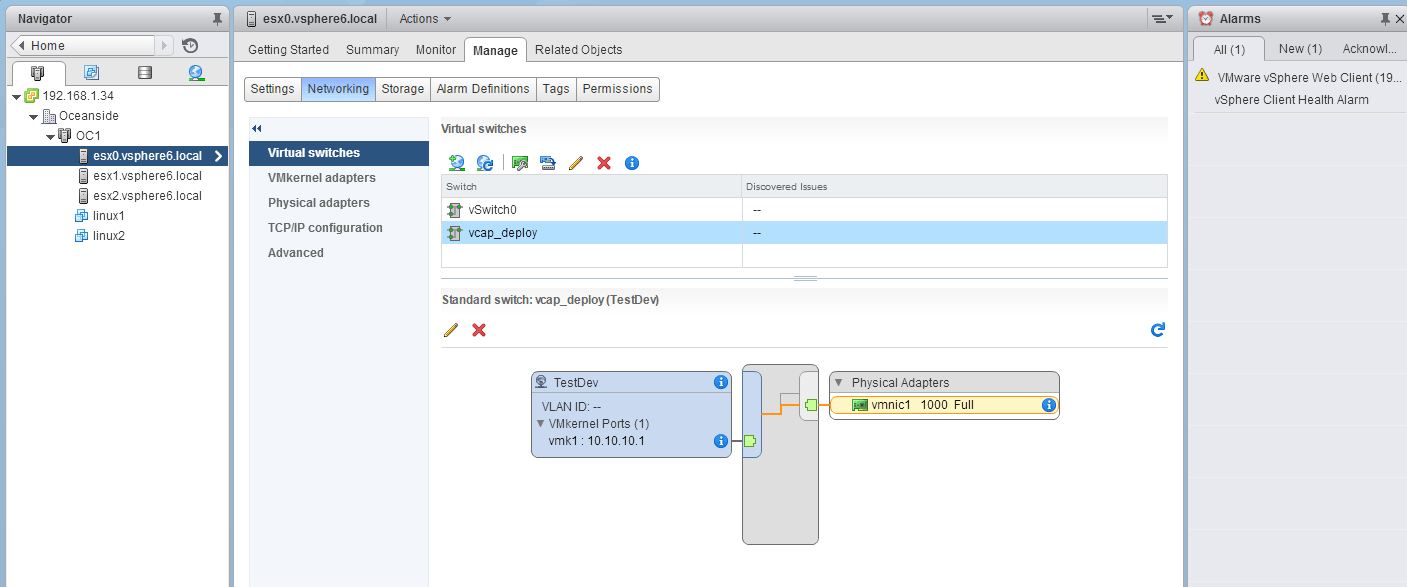Viewport: 1407px width, 587px height.
Task: Open the panel options menu at top right
Action: (x=1161, y=19)
